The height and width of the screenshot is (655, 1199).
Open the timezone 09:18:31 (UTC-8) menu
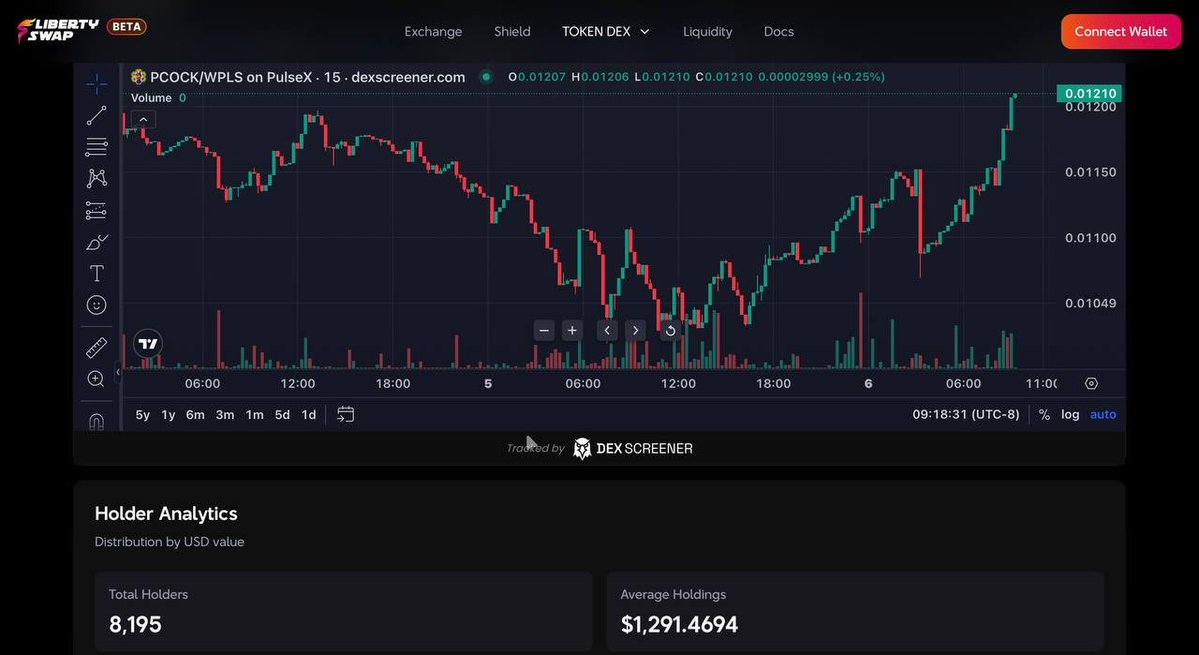[x=966, y=414]
